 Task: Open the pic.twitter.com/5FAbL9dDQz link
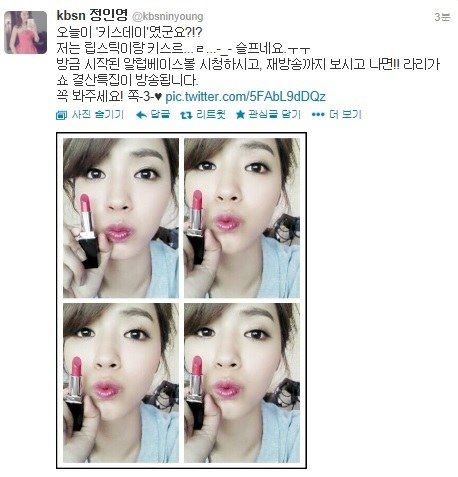pyautogui.click(x=245, y=97)
